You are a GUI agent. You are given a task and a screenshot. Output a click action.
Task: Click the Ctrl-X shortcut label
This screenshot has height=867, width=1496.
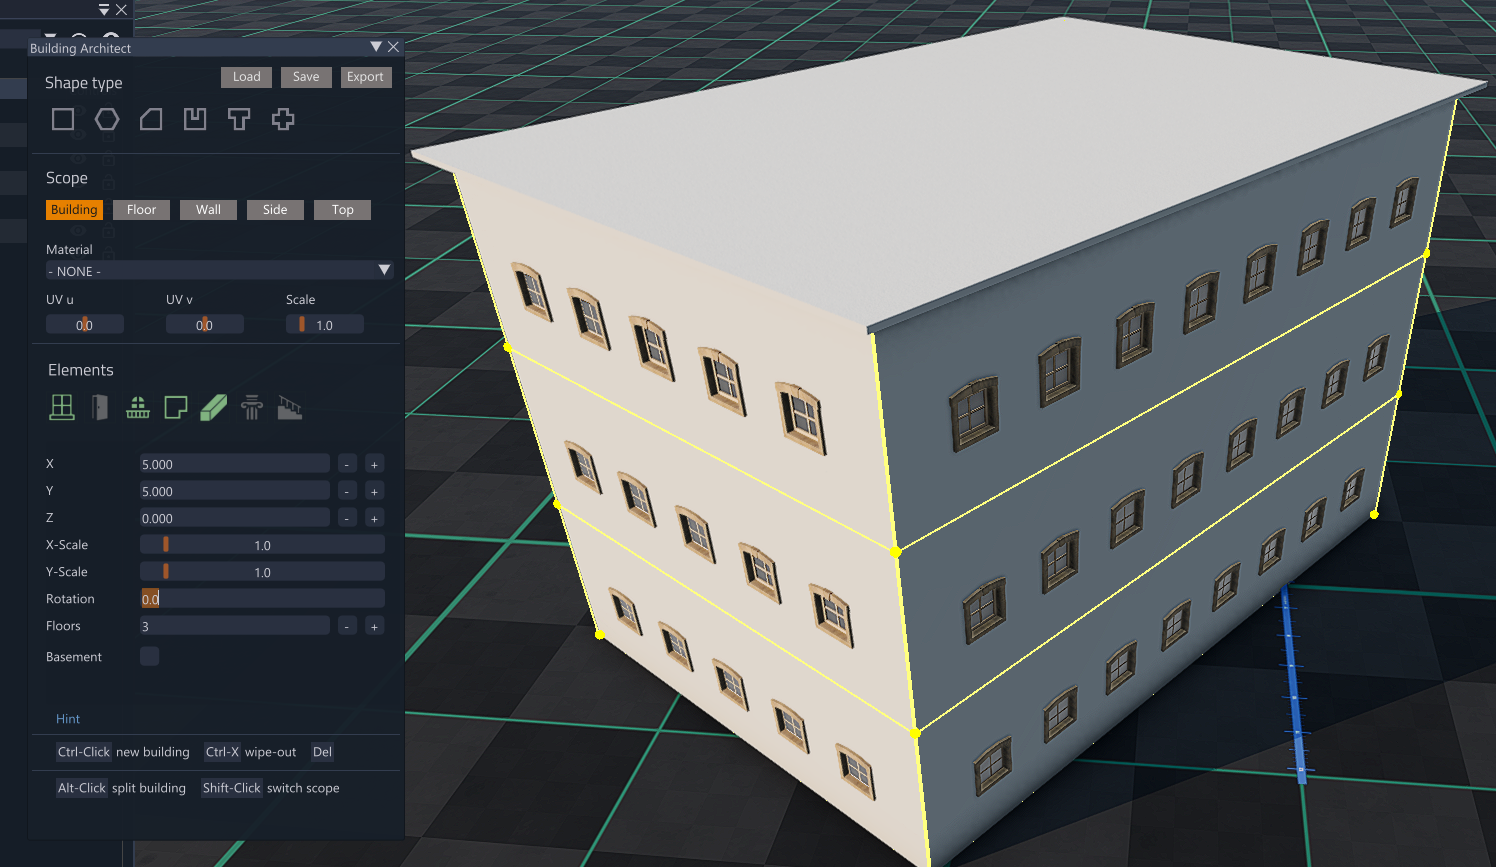[222, 752]
